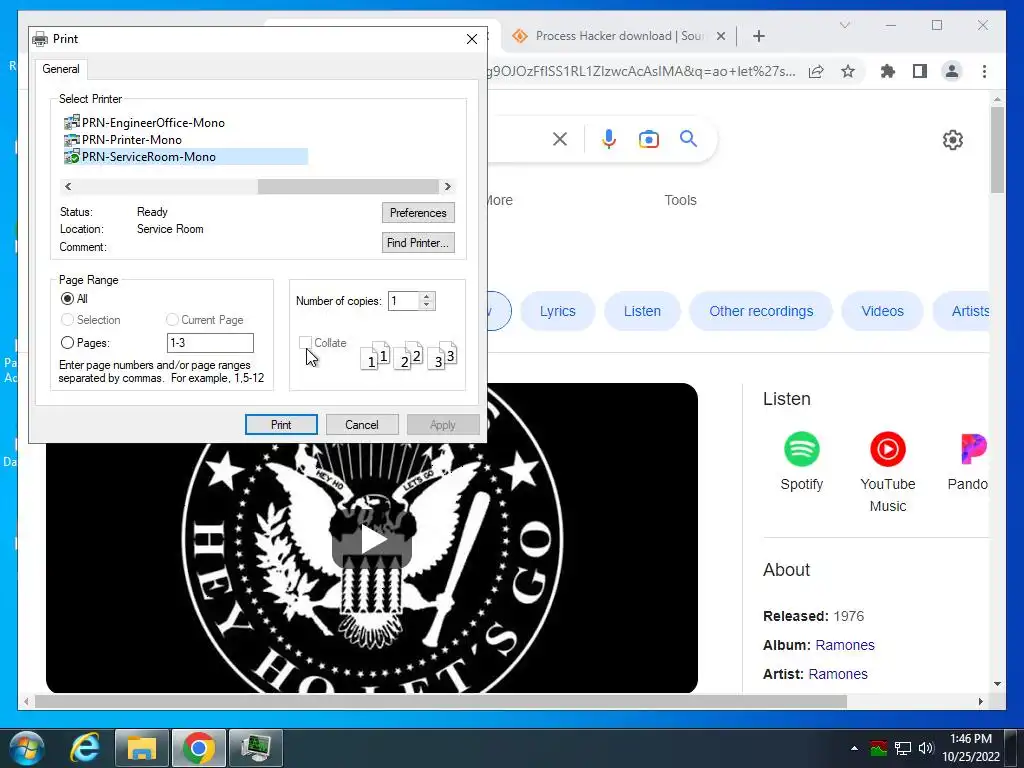Click the Print button

[281, 424]
